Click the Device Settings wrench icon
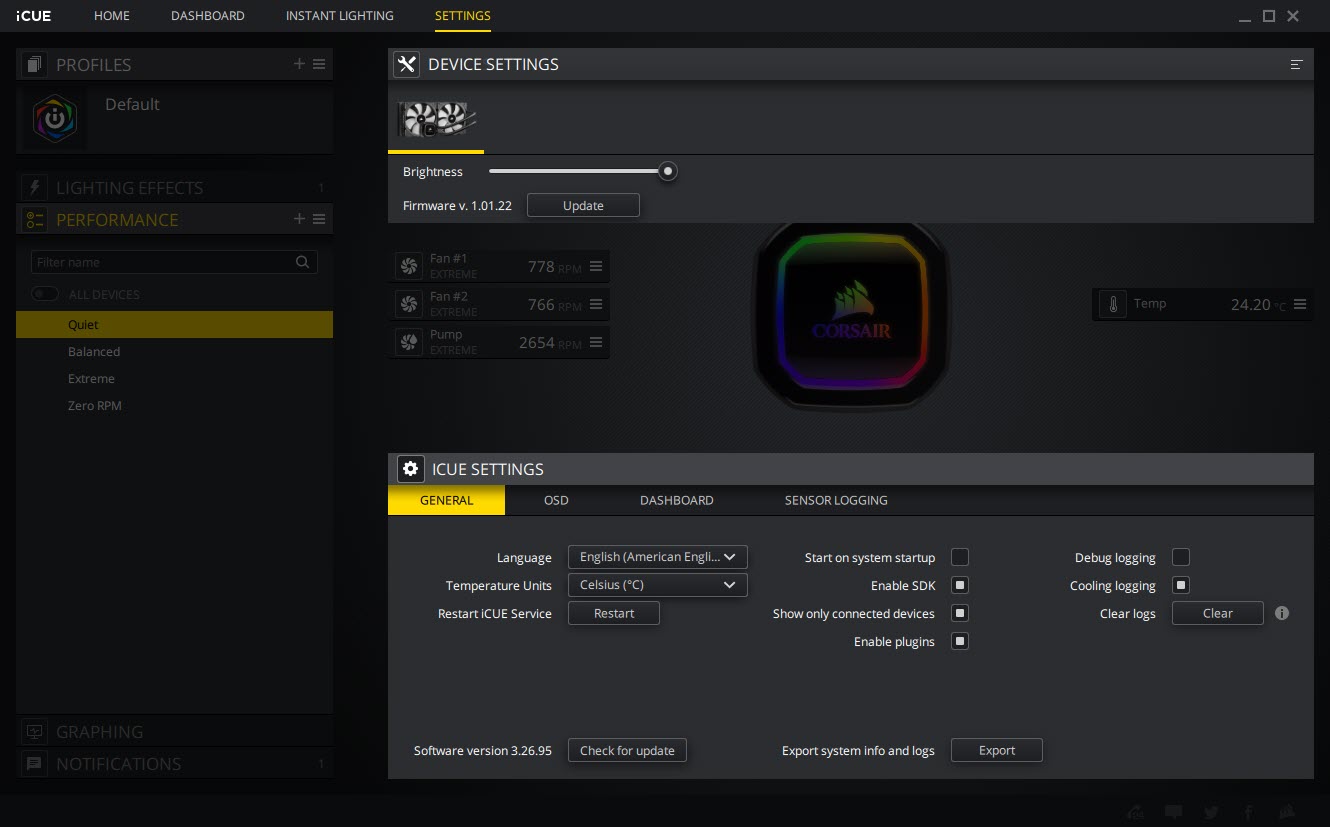 click(x=406, y=64)
